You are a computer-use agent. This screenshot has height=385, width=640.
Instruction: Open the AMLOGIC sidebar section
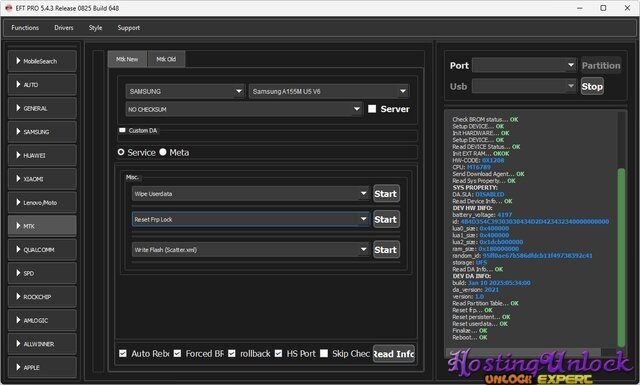(x=42, y=320)
